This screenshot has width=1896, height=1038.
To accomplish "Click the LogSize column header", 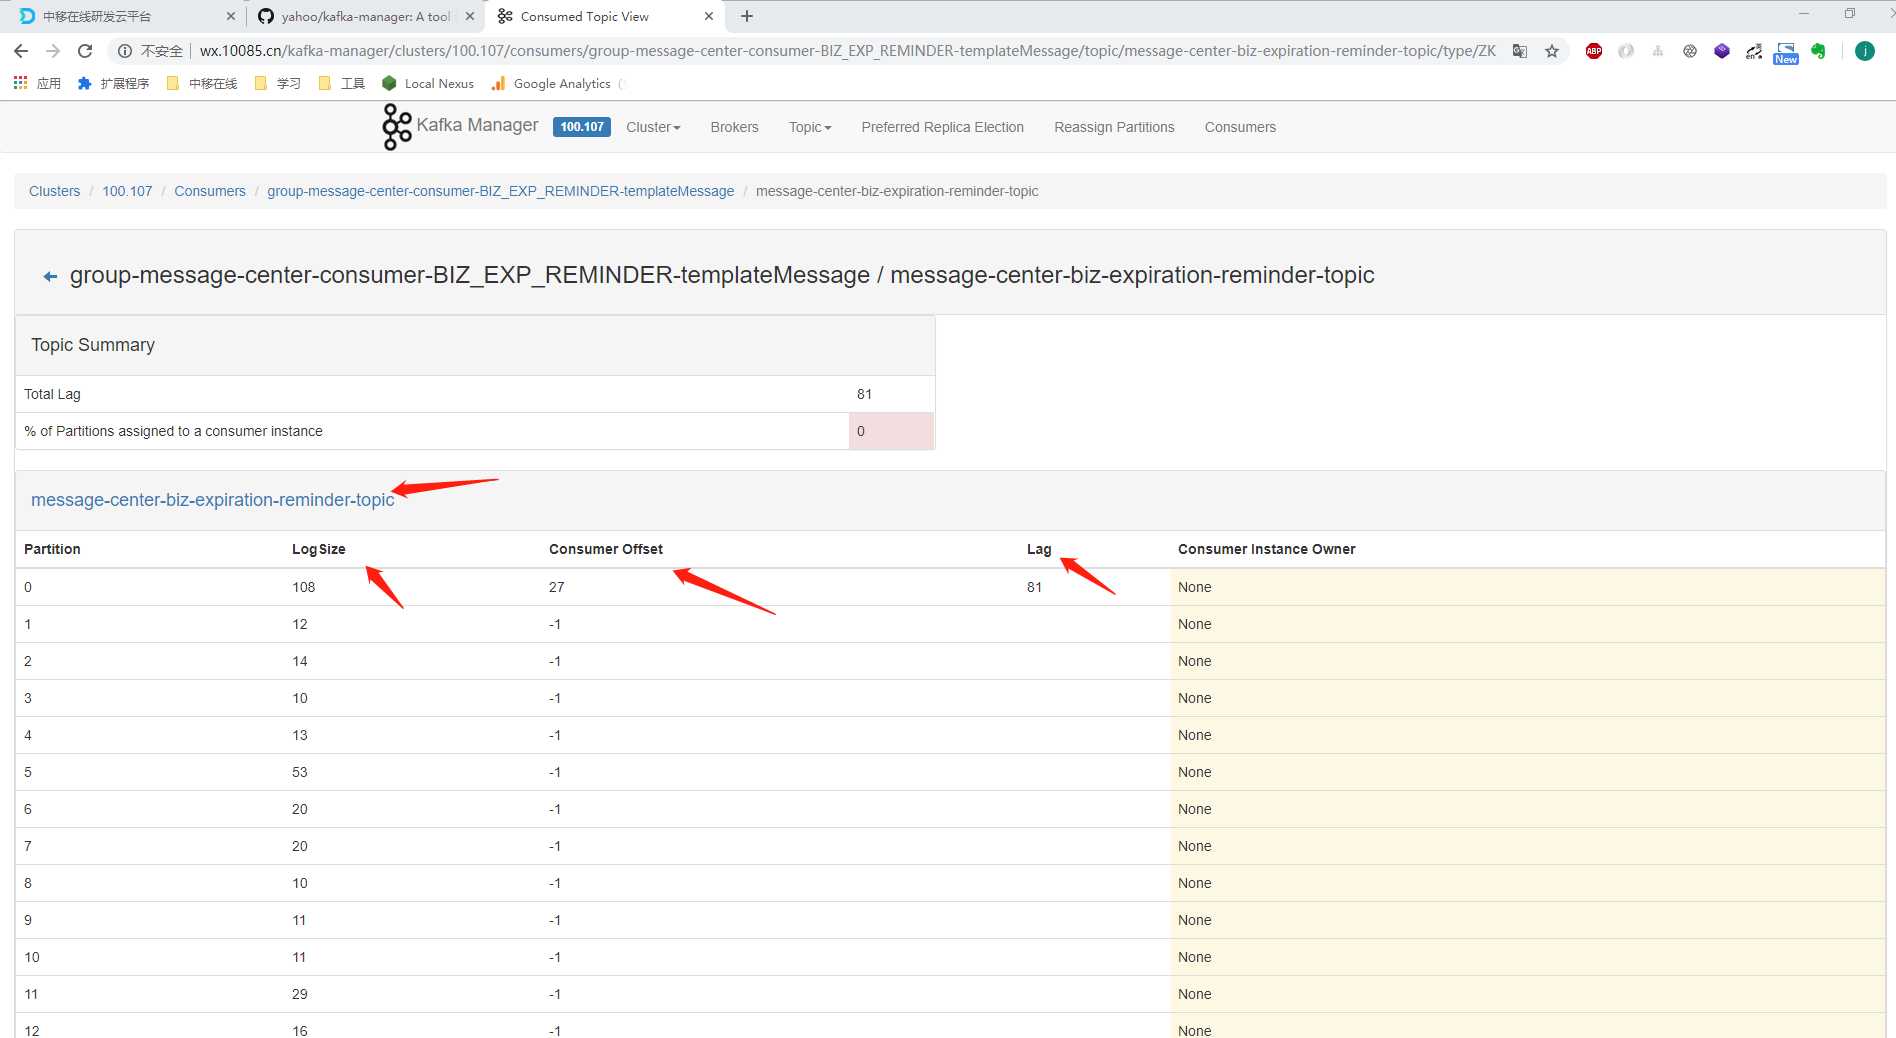I will tap(319, 549).
